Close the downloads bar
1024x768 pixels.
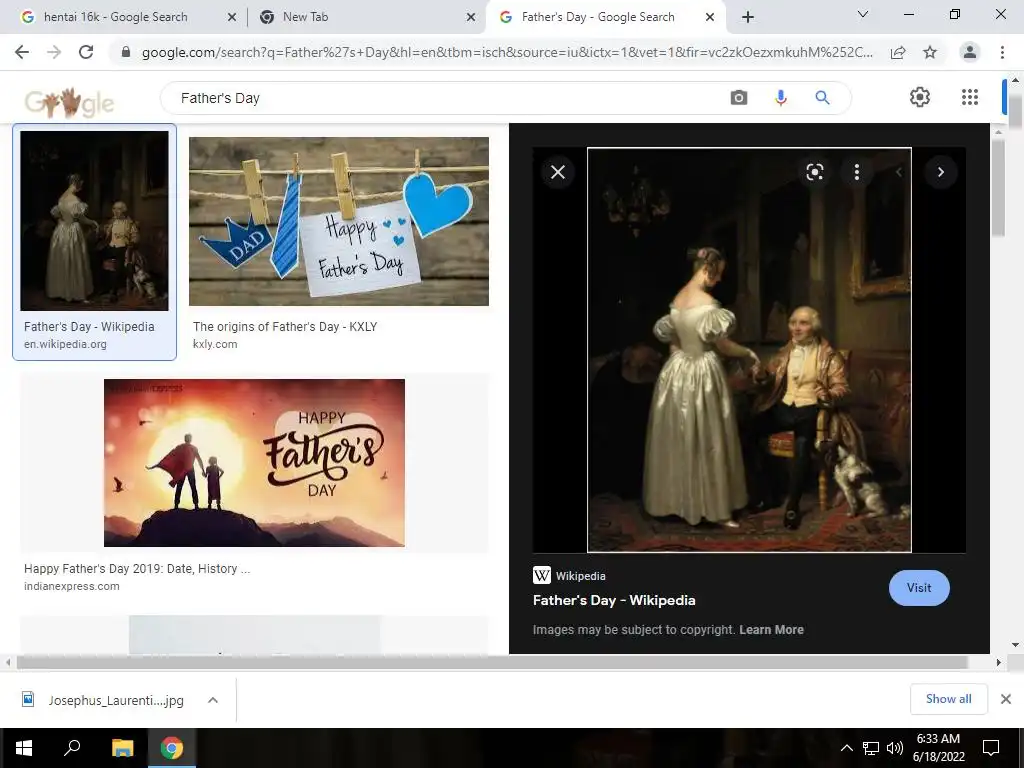click(x=1006, y=699)
